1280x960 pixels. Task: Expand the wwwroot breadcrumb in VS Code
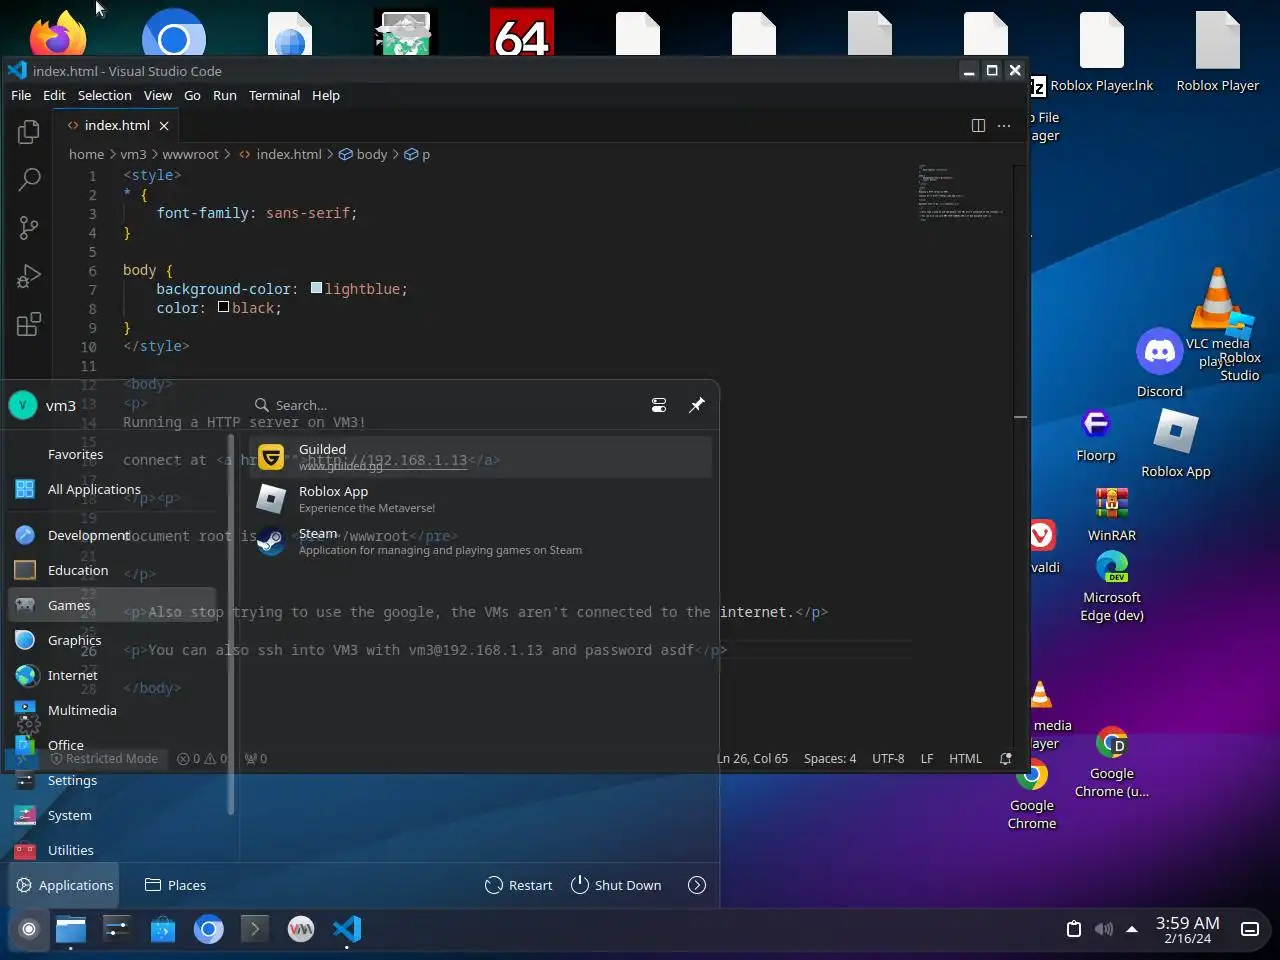click(x=190, y=154)
